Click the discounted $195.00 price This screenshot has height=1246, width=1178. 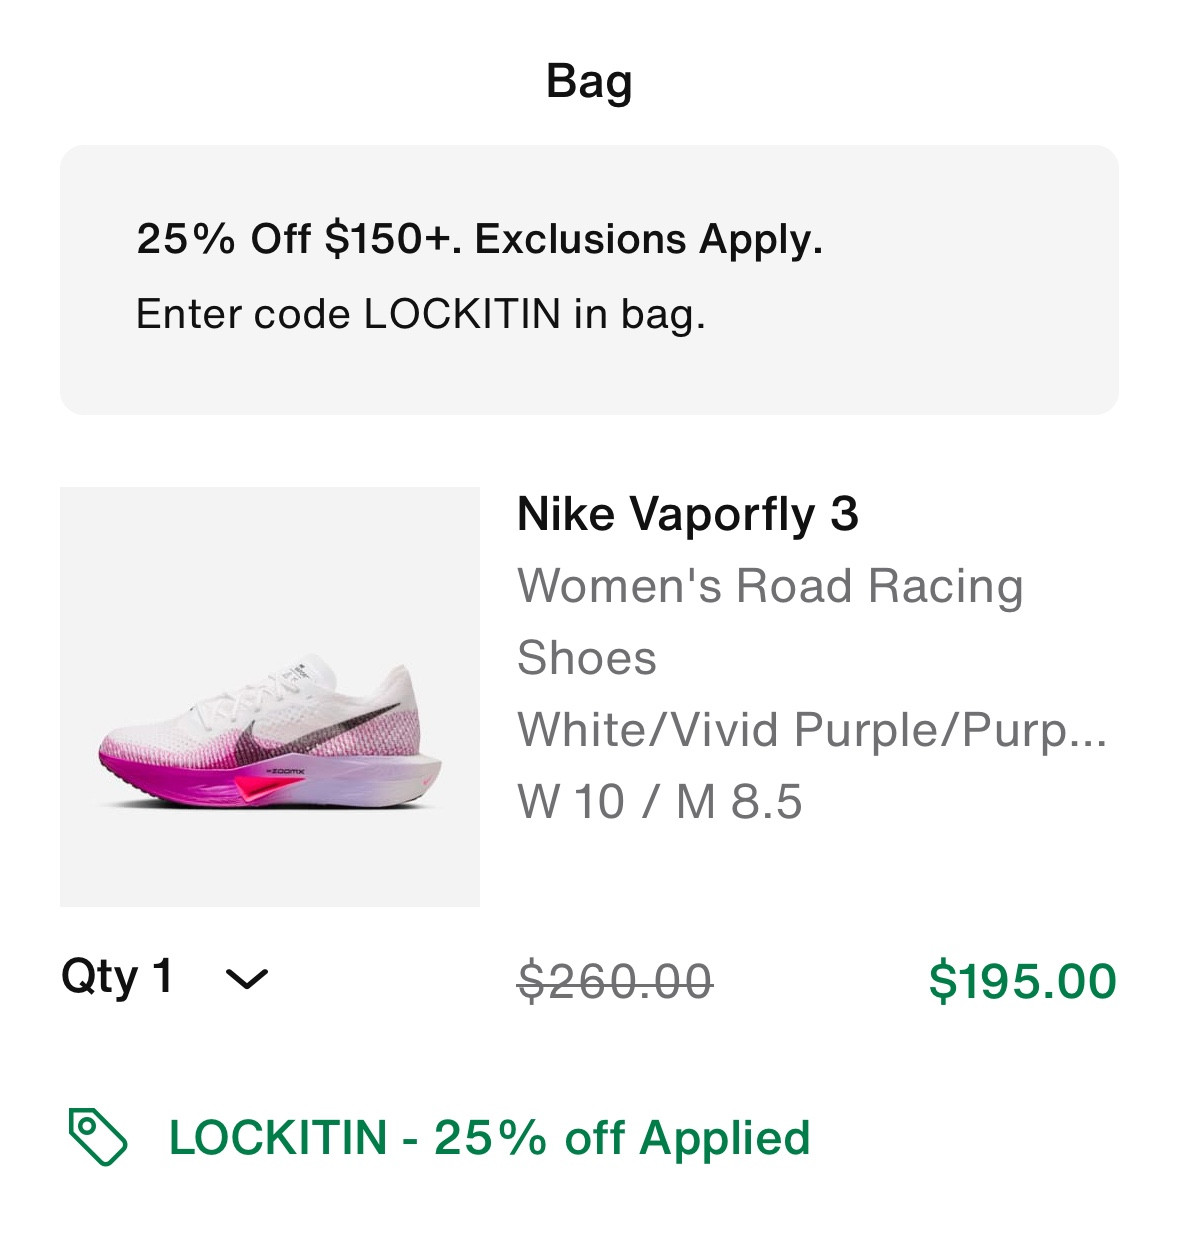tap(1022, 980)
